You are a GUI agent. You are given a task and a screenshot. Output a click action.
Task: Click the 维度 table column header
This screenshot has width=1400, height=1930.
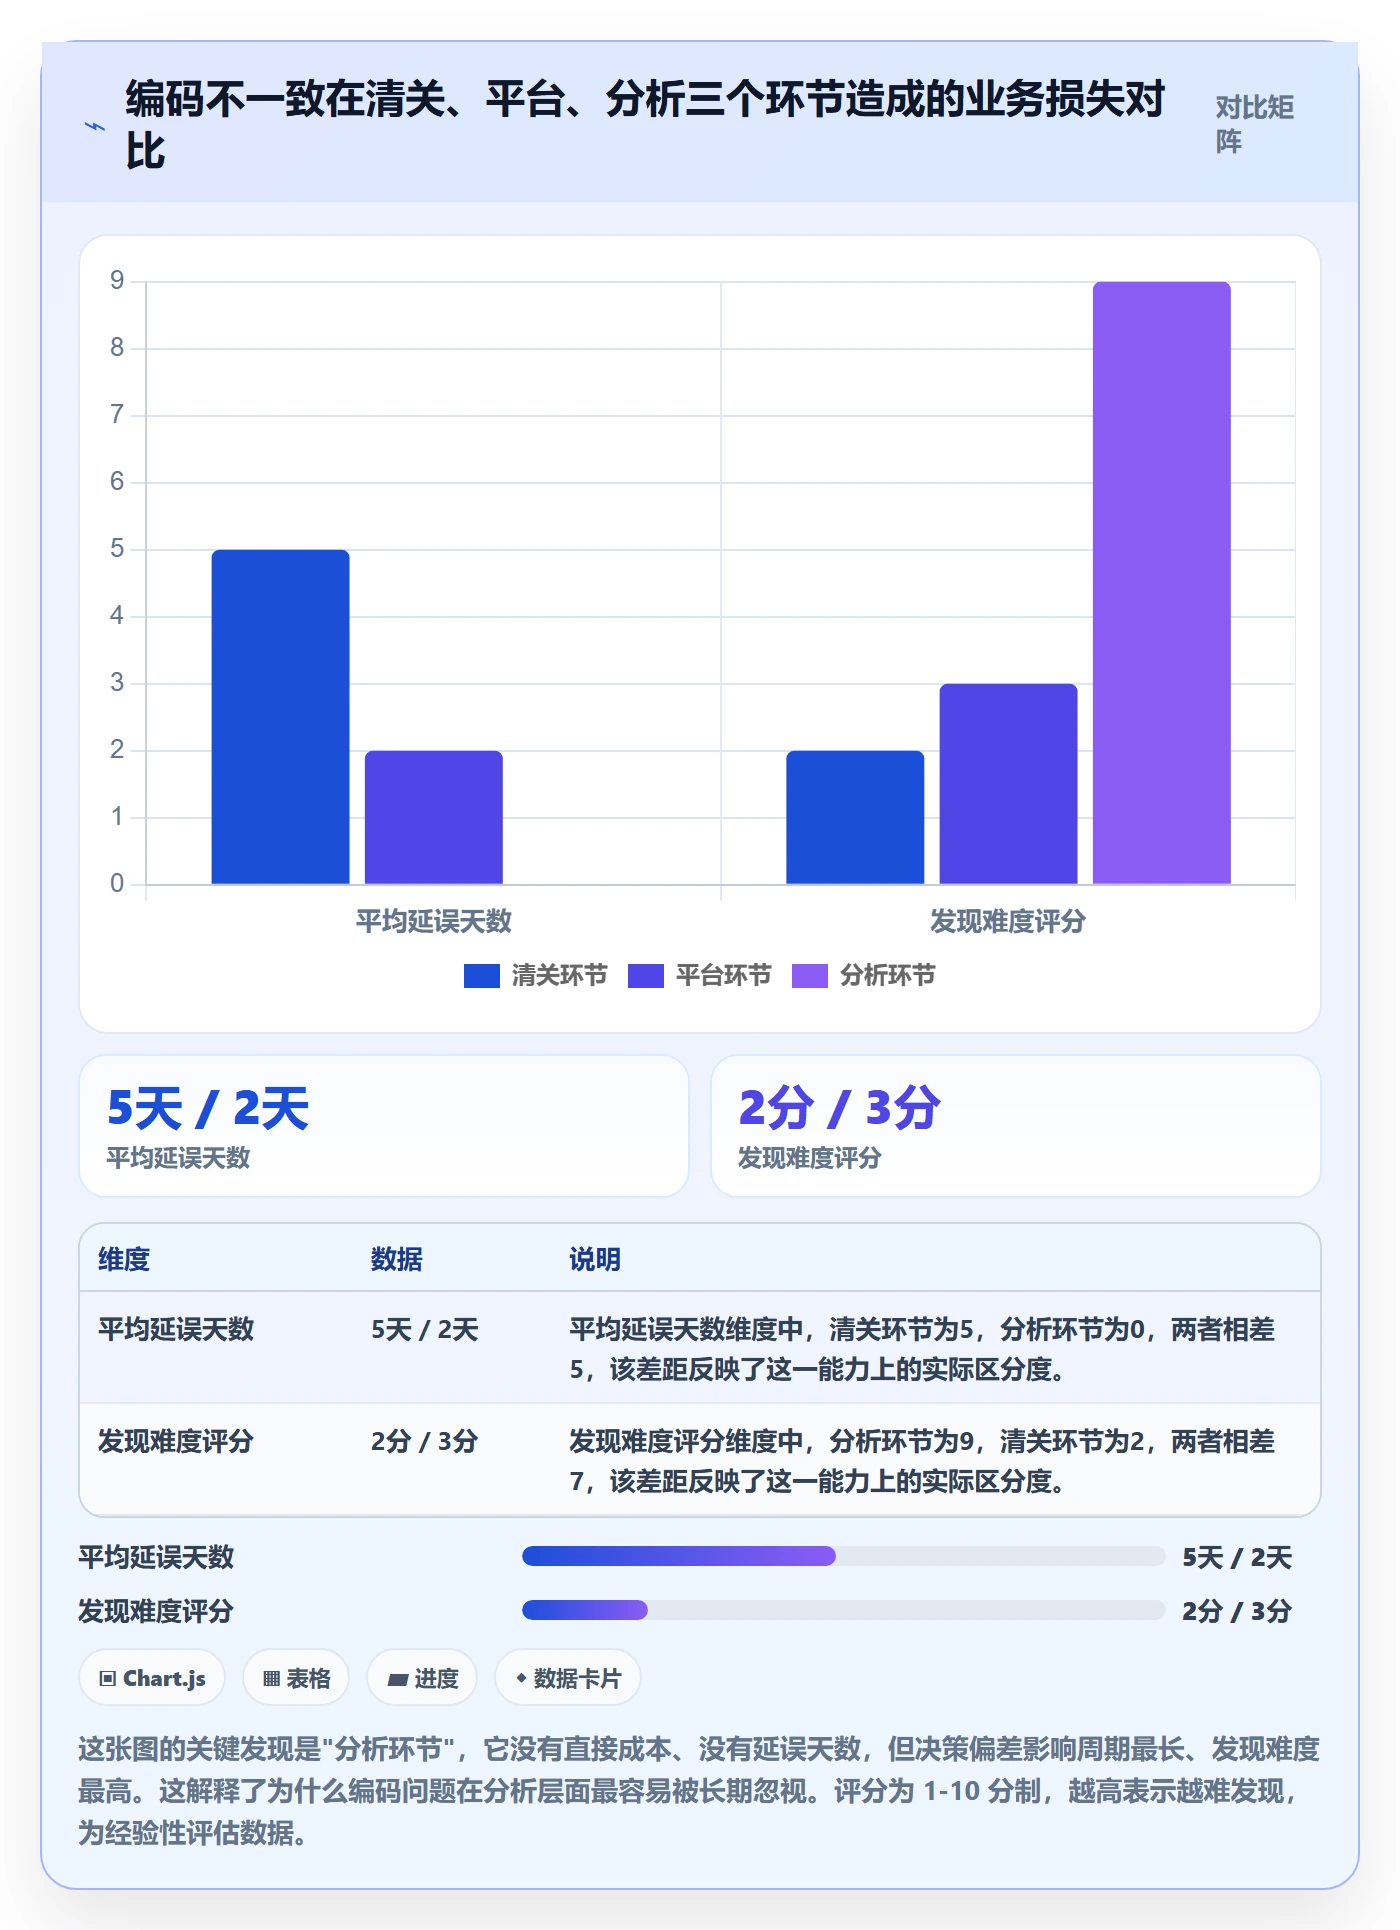point(124,1259)
